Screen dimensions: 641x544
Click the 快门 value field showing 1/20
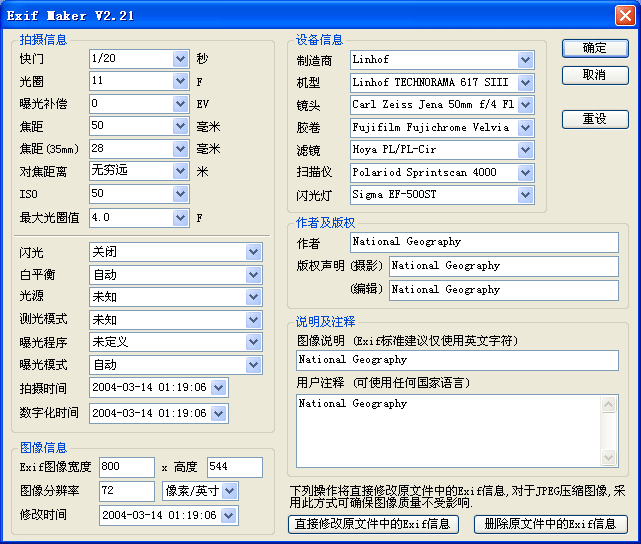(131, 59)
